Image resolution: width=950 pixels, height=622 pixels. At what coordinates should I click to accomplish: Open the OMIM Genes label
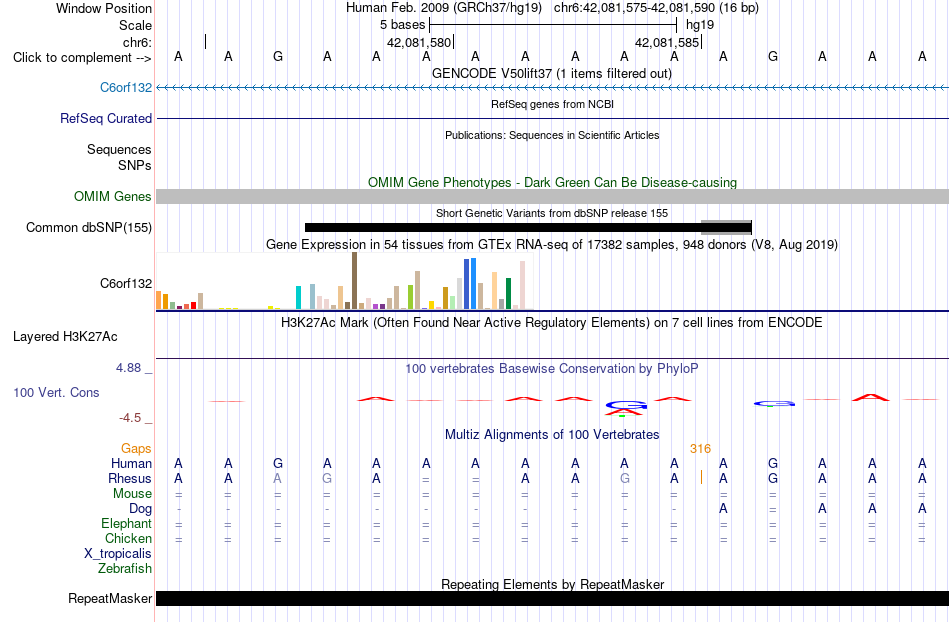112,196
